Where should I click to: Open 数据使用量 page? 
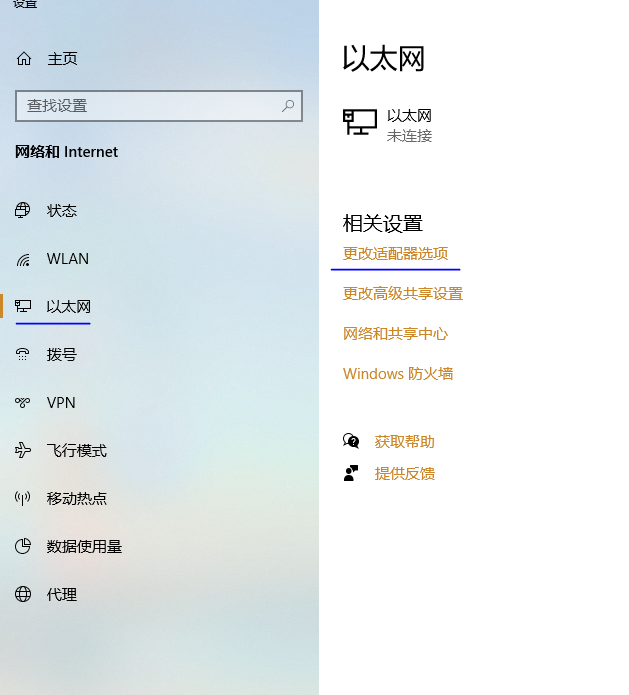[x=84, y=547]
